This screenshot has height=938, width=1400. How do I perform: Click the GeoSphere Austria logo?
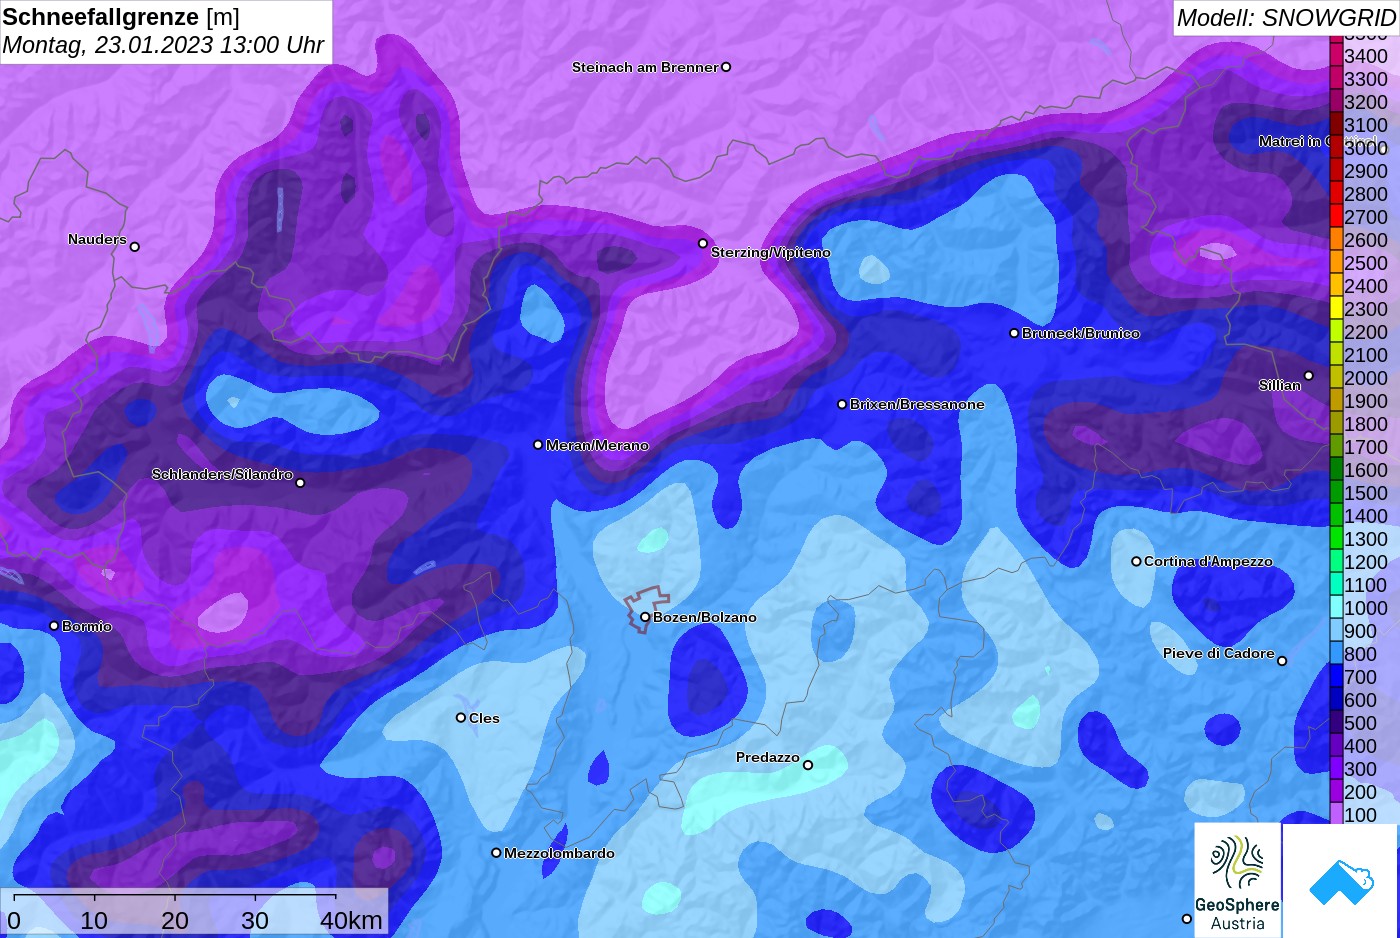1237,881
